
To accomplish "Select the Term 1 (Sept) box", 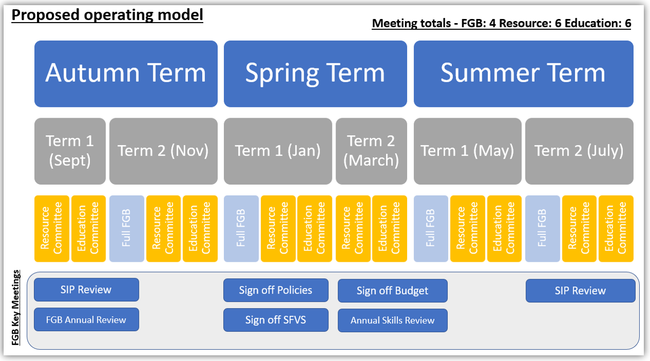I will point(70,151).
